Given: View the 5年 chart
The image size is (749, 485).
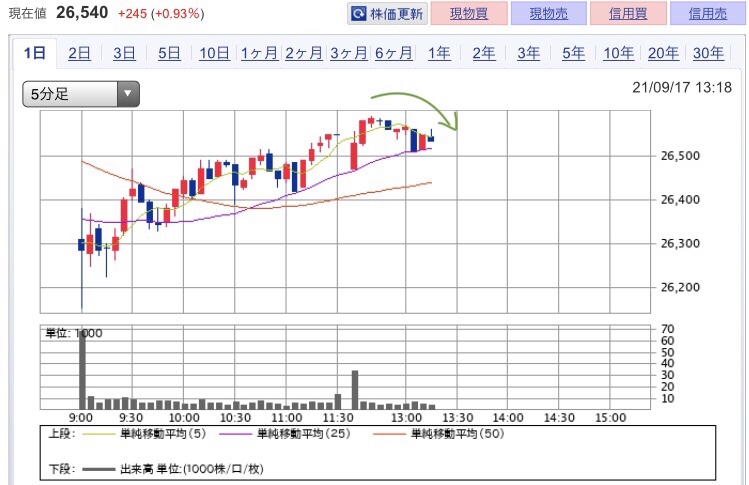Looking at the screenshot, I should pos(574,53).
